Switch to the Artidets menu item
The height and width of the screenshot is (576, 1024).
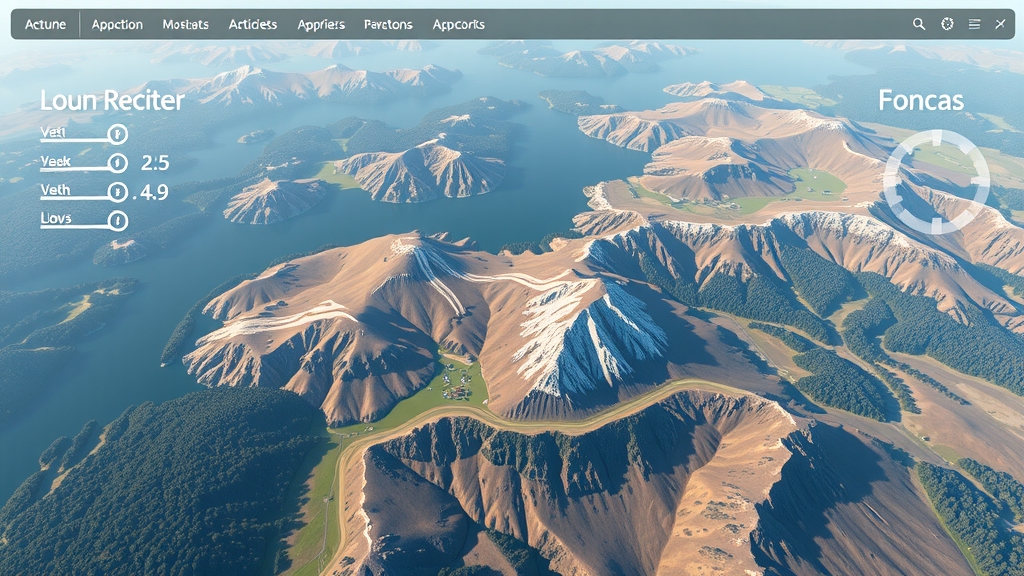253,24
